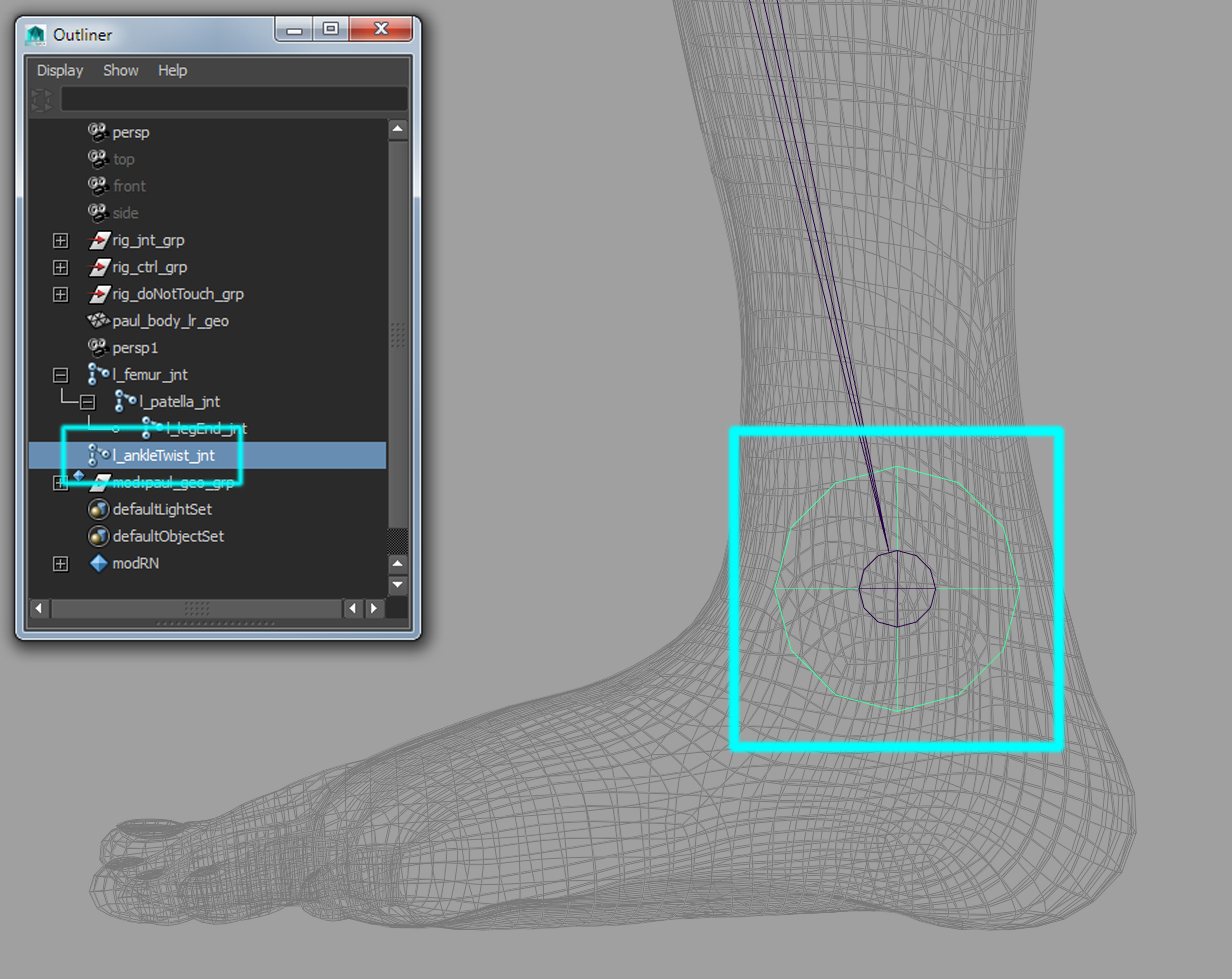The width and height of the screenshot is (1232, 979).
Task: Click the l_femur_jnt joint icon
Action: click(98, 375)
